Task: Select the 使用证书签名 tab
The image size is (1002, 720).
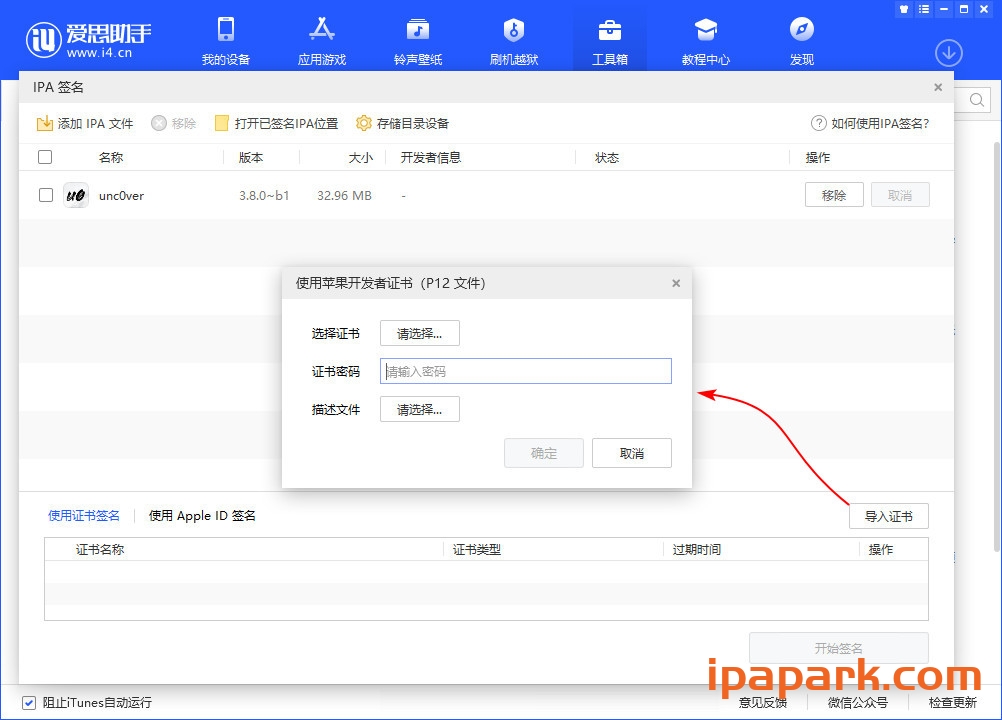Action: pyautogui.click(x=84, y=516)
